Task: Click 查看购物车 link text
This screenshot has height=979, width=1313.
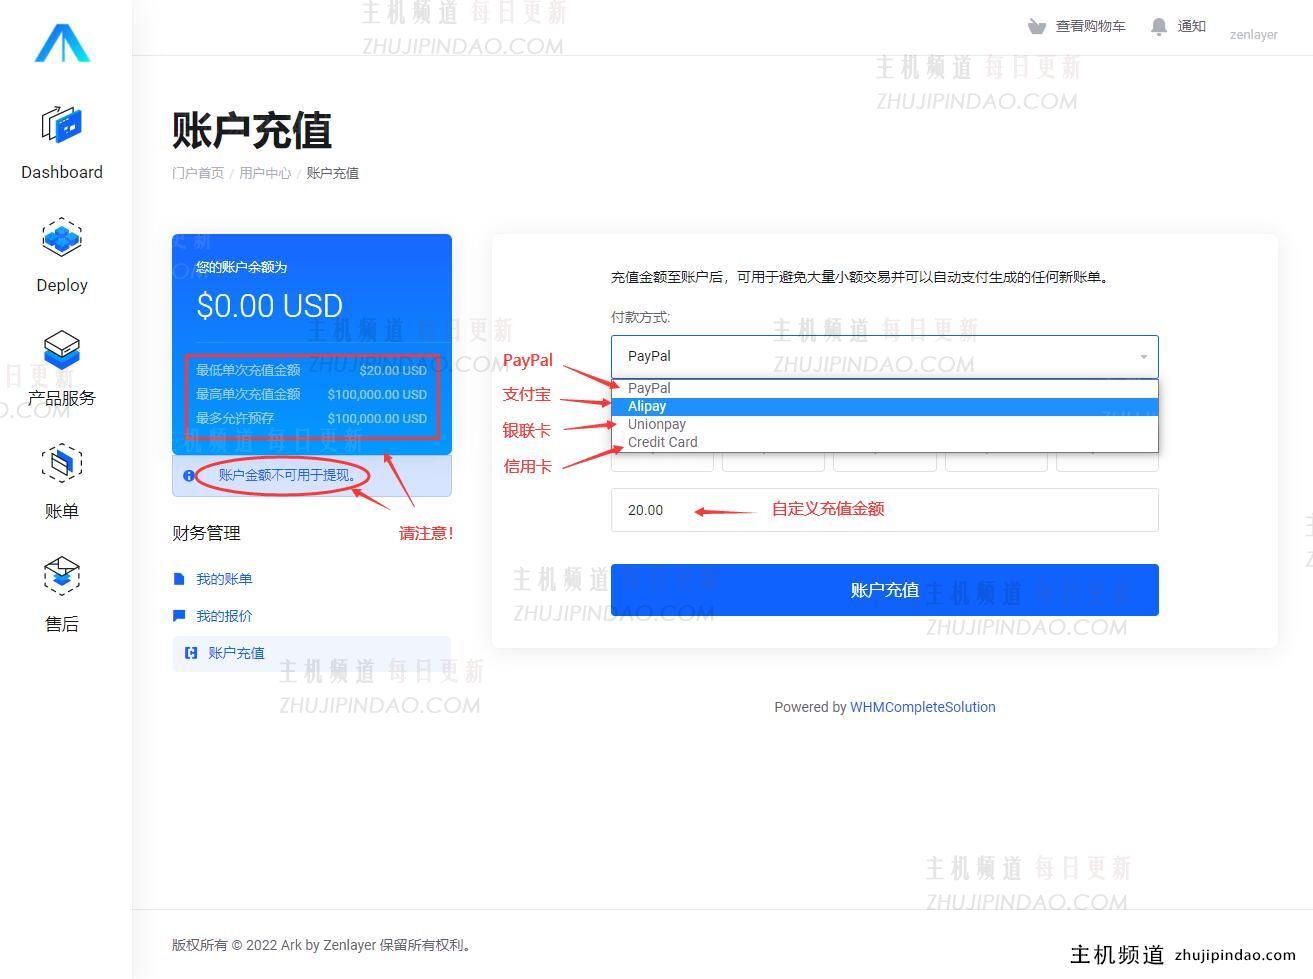Action: (x=1090, y=26)
